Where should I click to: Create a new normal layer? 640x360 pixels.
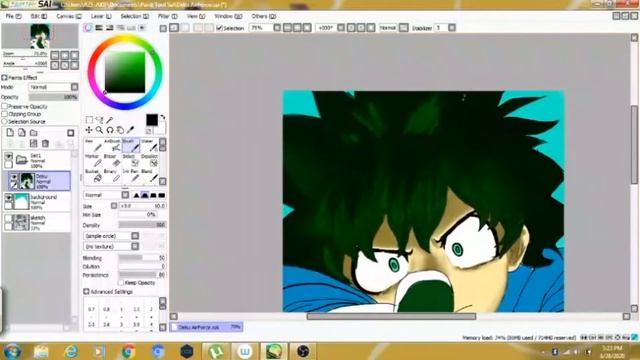[10, 132]
